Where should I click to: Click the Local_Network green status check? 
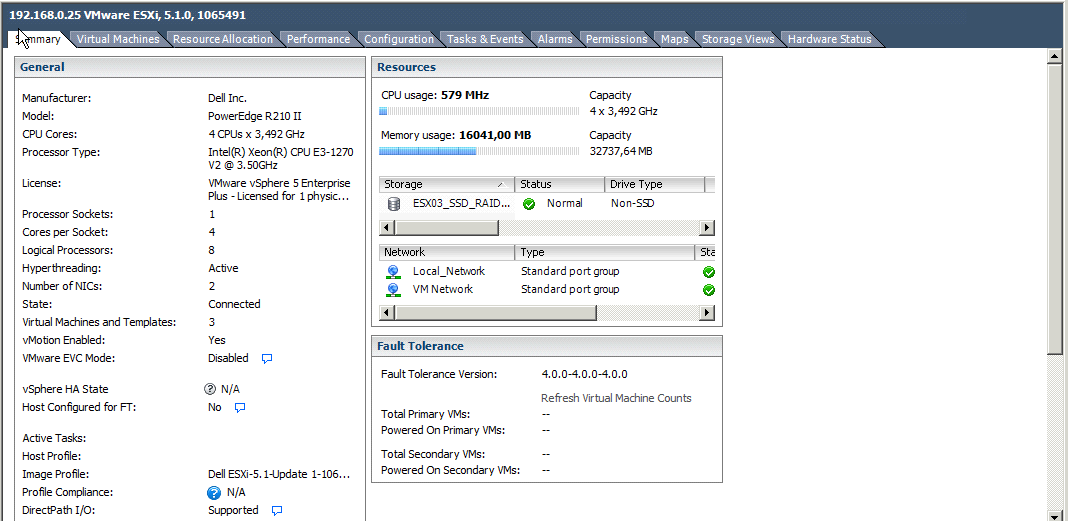pos(708,272)
